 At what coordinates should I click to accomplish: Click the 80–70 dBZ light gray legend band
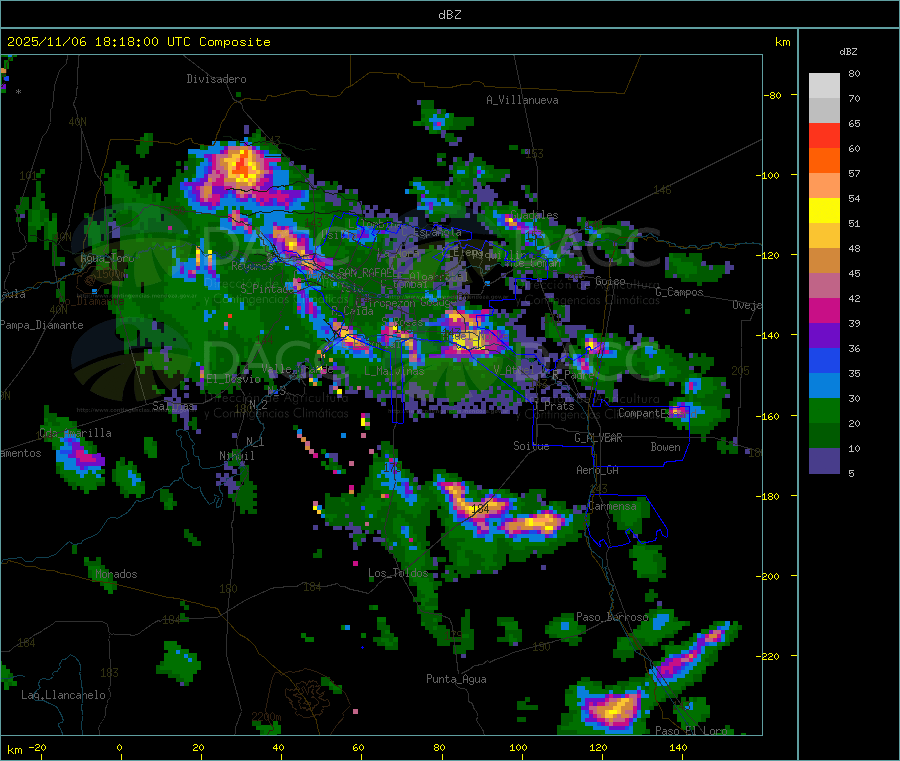(x=824, y=86)
